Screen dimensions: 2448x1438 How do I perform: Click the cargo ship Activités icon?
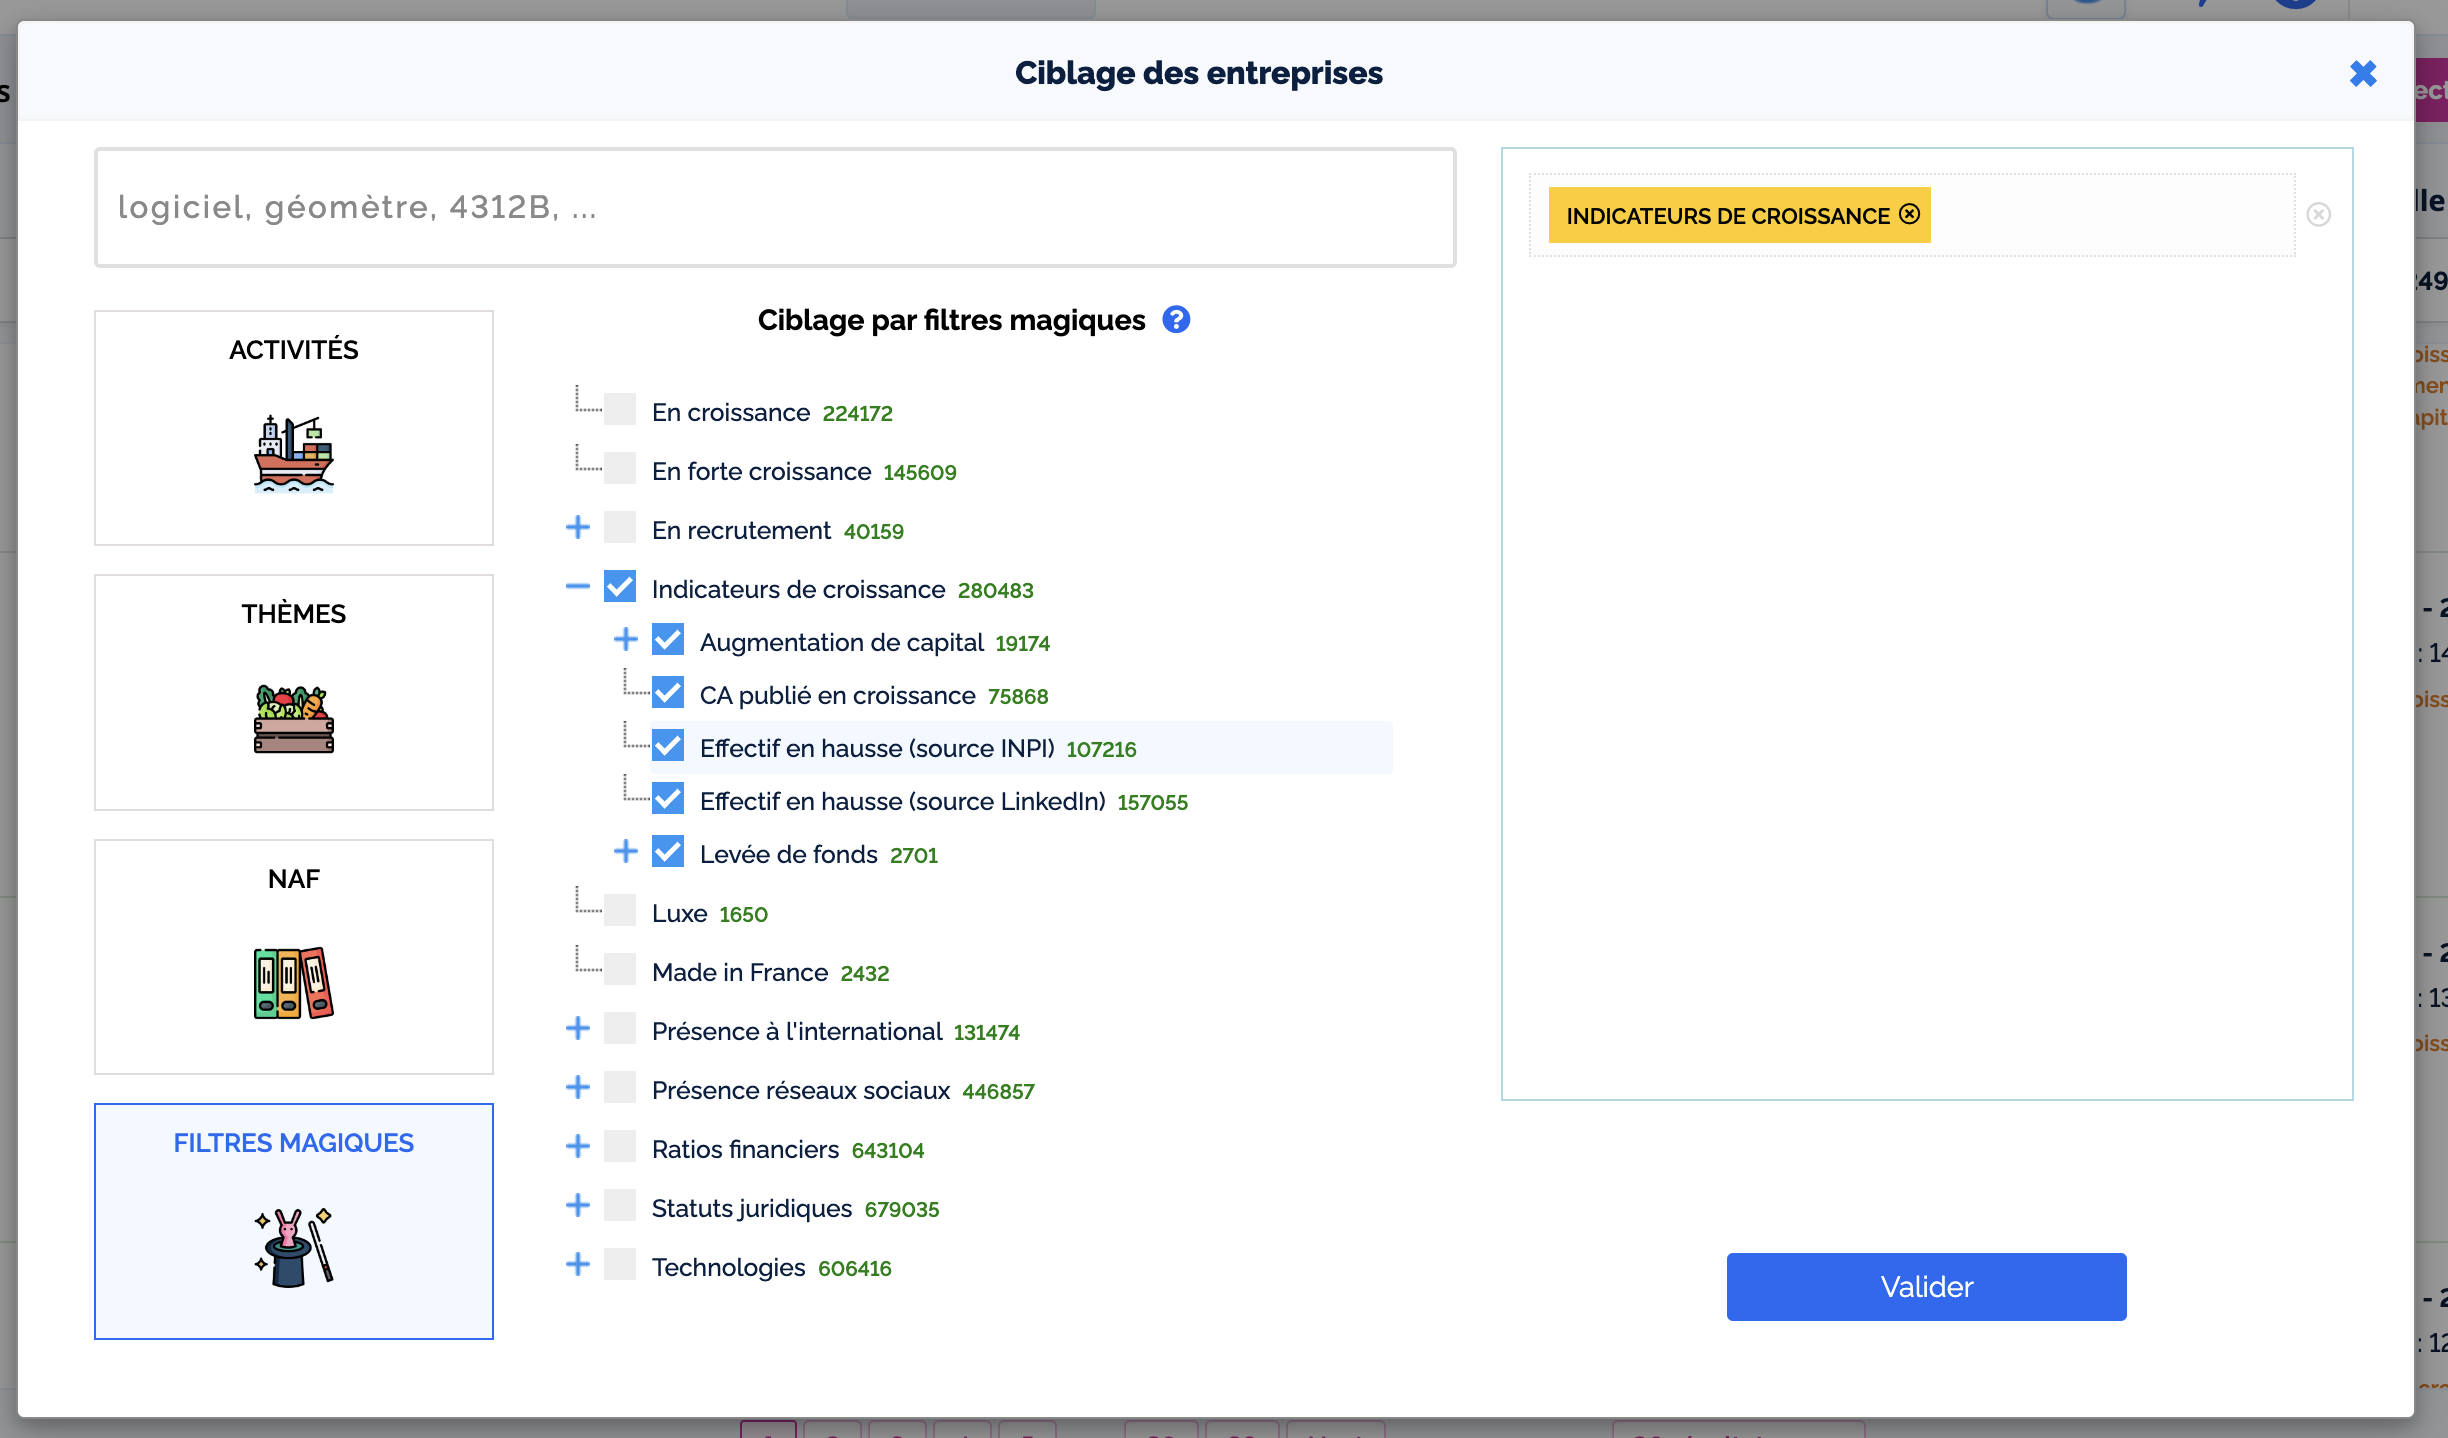coord(293,455)
